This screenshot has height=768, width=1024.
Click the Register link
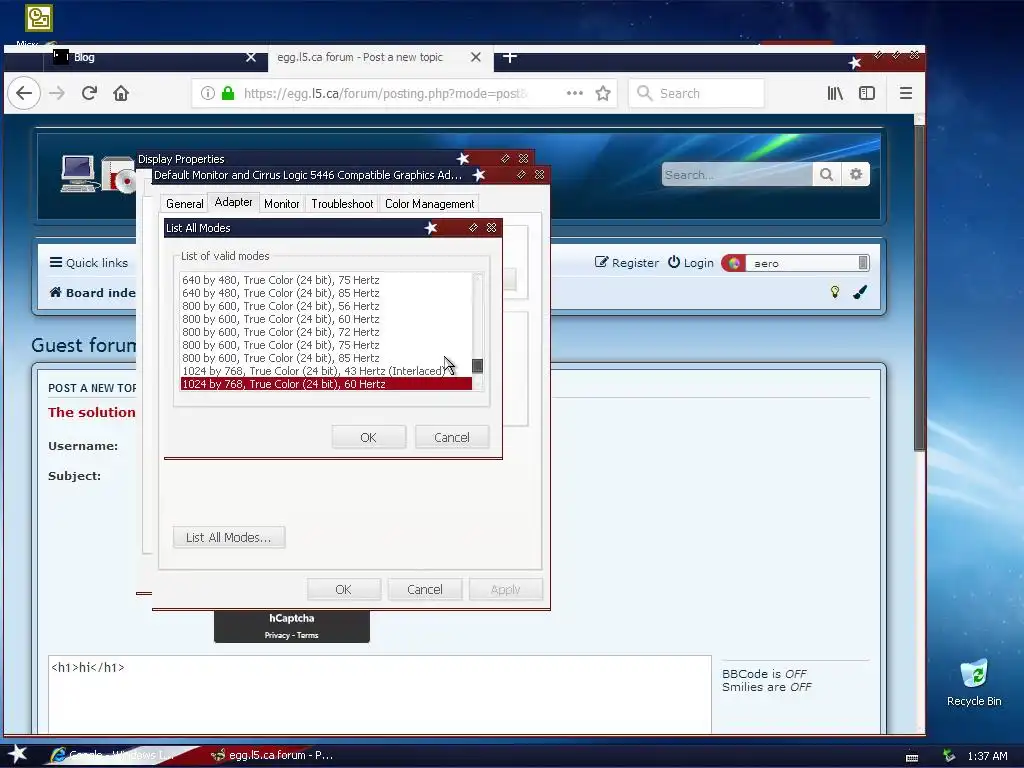pyautogui.click(x=627, y=263)
